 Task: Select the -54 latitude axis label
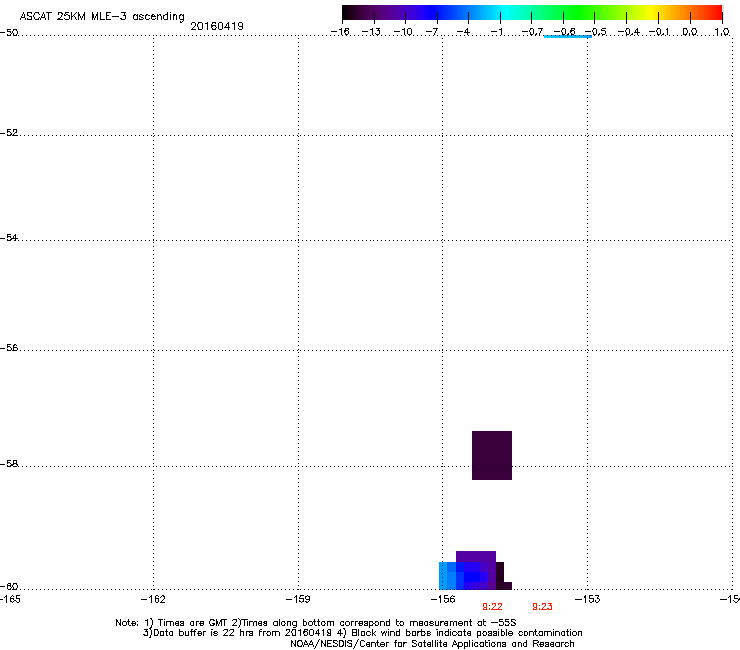pyautogui.click(x=9, y=237)
